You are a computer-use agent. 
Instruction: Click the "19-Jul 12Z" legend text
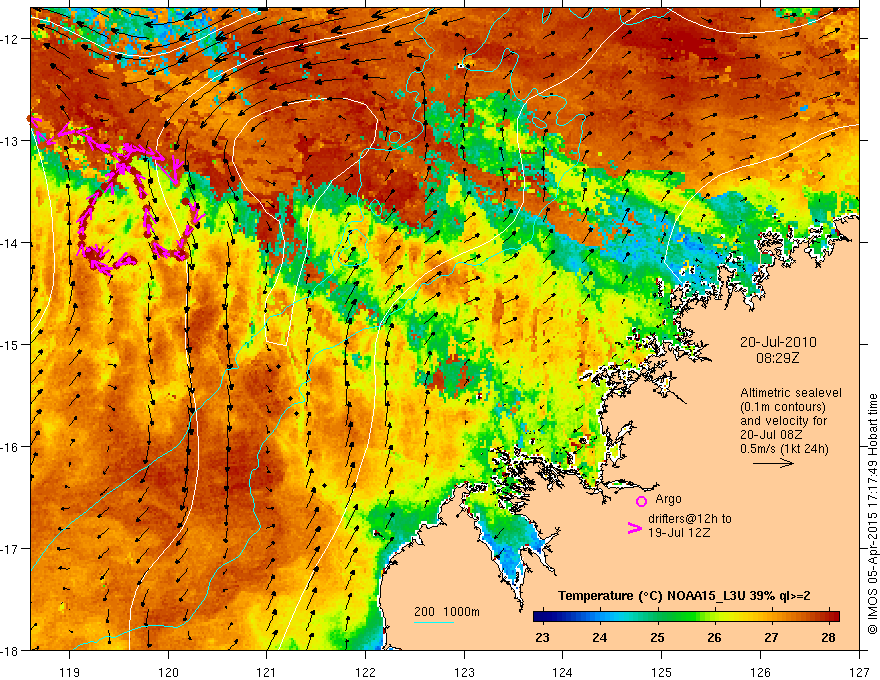click(x=679, y=532)
